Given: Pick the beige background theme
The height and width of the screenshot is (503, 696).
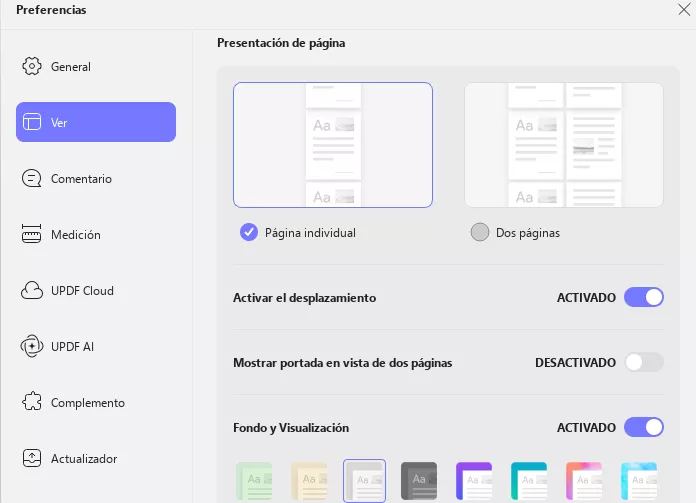Looking at the screenshot, I should click(x=309, y=481).
